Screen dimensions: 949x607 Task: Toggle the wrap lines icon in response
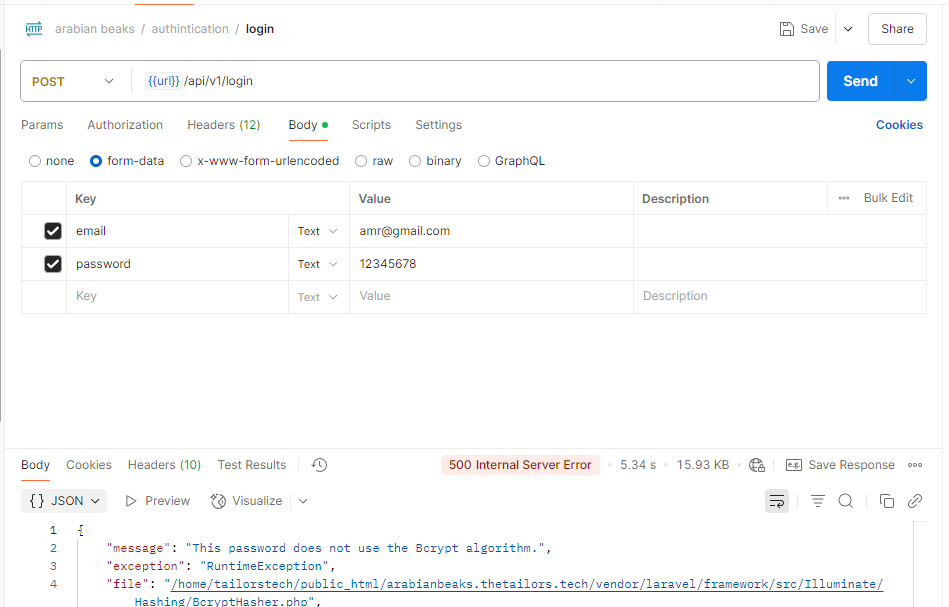click(777, 501)
